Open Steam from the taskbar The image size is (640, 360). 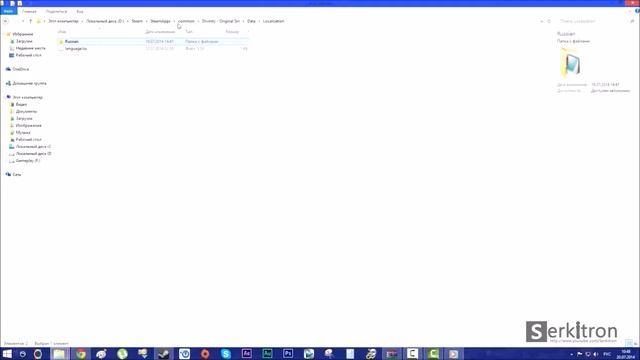[x=164, y=353]
